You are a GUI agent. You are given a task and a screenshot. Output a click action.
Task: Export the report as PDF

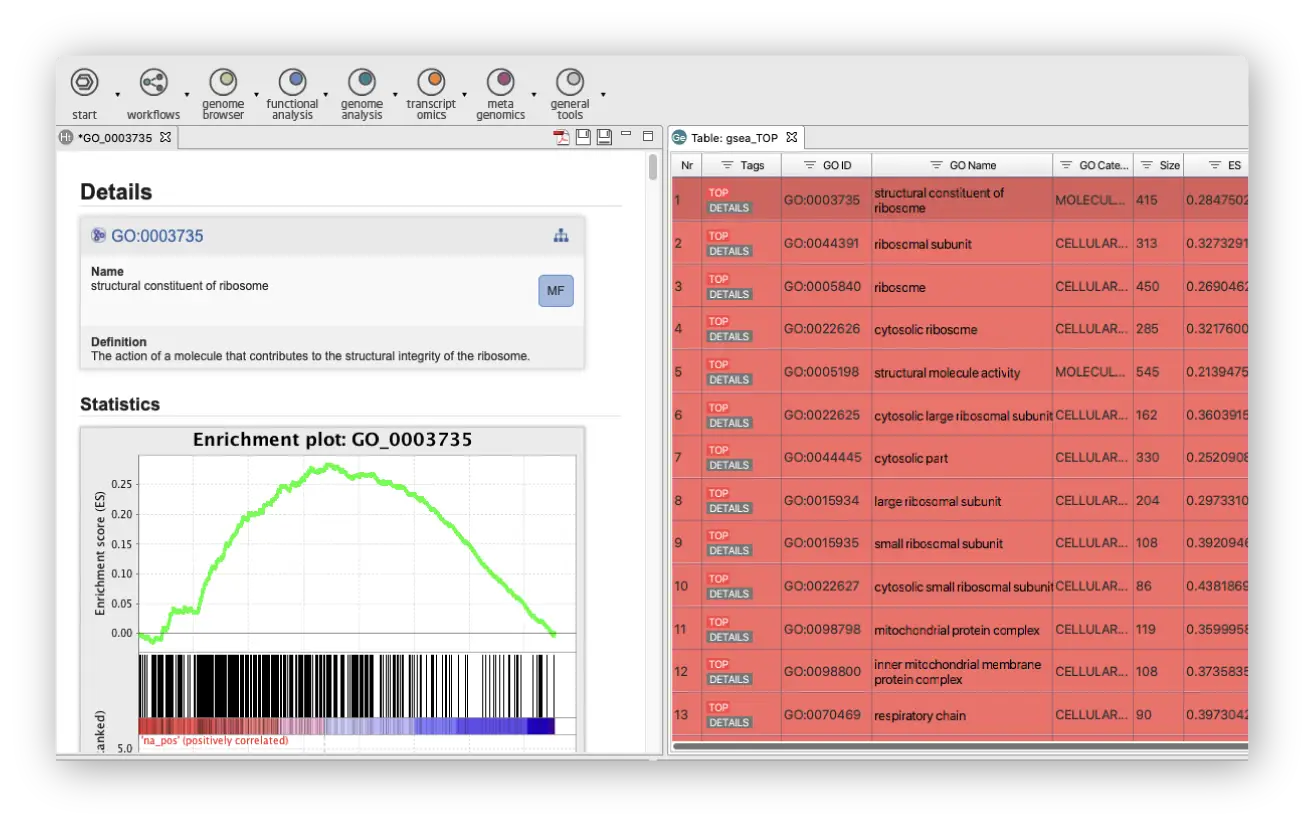pos(562,138)
